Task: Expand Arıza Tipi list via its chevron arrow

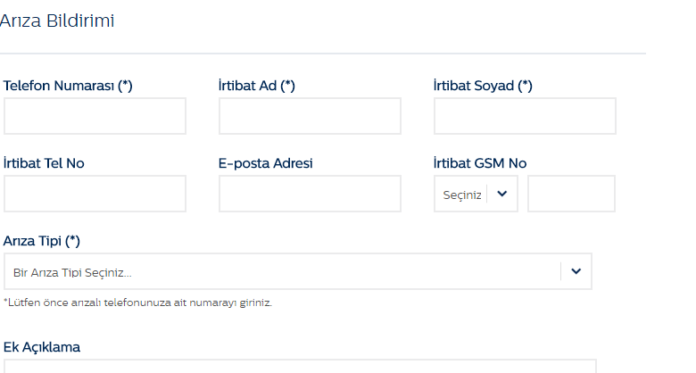Action: [576, 271]
